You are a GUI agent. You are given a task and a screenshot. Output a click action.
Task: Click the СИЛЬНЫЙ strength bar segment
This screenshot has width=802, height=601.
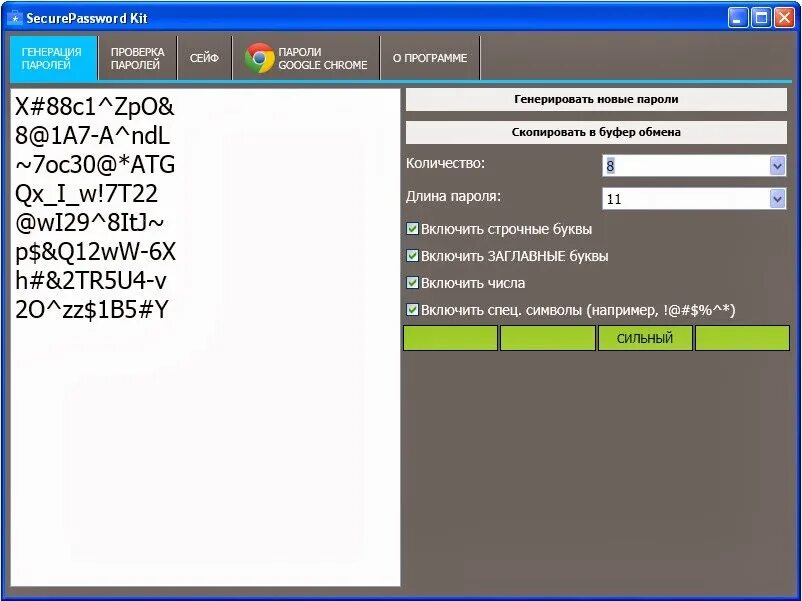[645, 339]
